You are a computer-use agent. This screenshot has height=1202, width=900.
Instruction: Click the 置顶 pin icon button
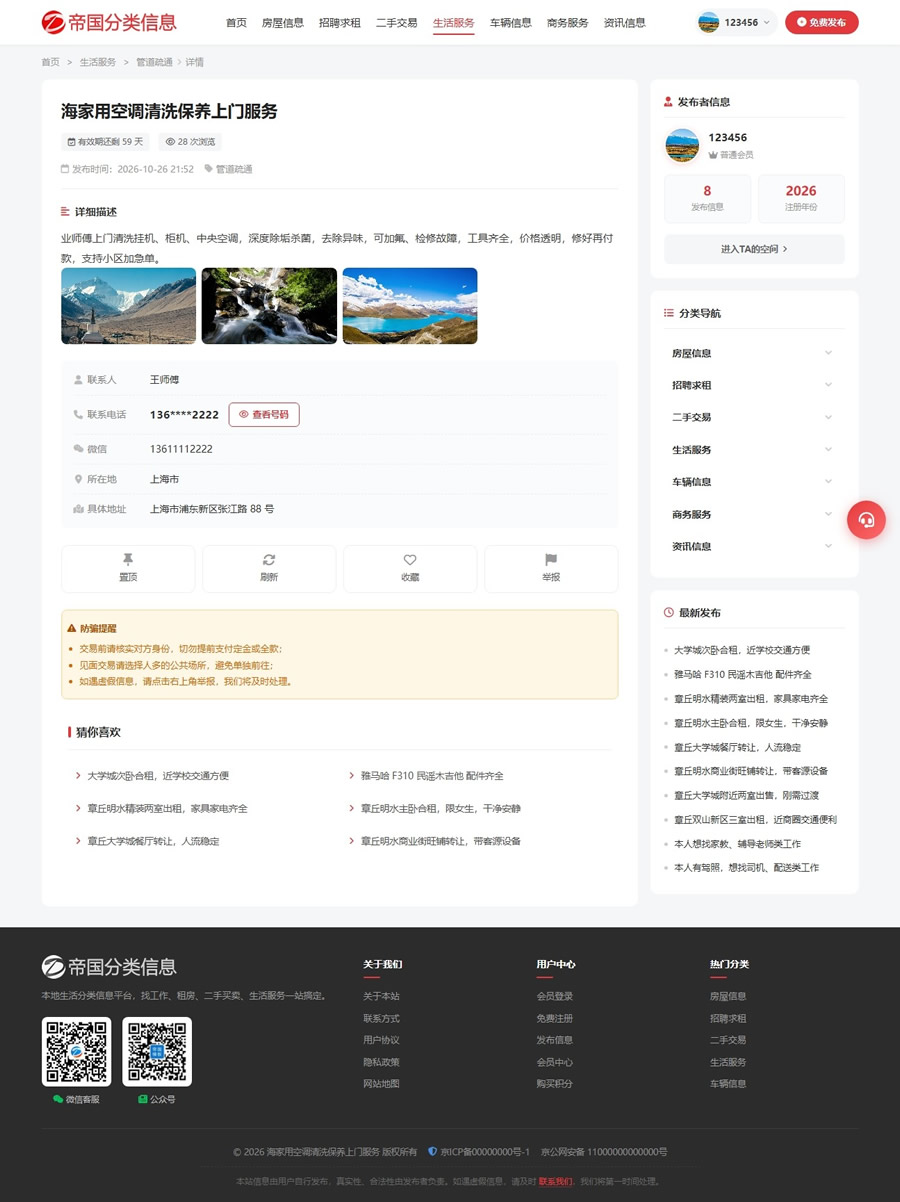(128, 568)
